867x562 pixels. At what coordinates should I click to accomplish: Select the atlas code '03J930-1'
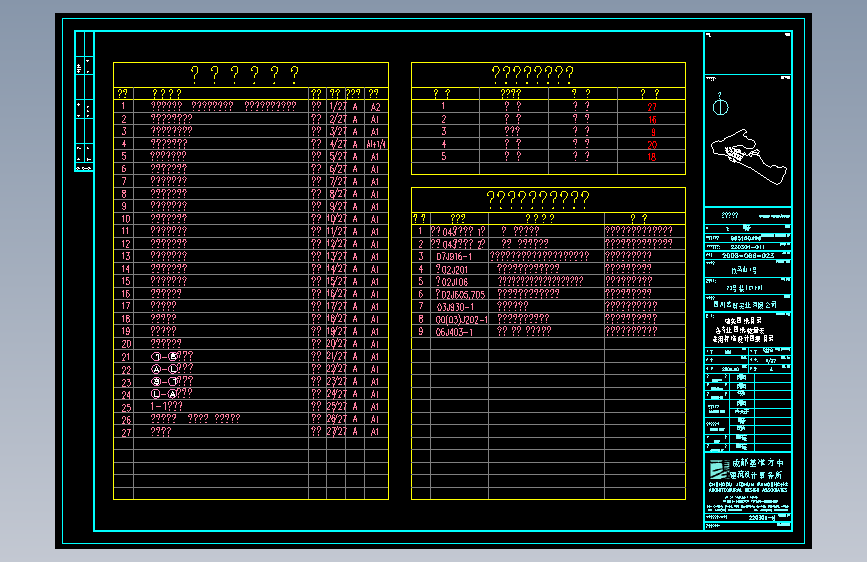click(455, 307)
